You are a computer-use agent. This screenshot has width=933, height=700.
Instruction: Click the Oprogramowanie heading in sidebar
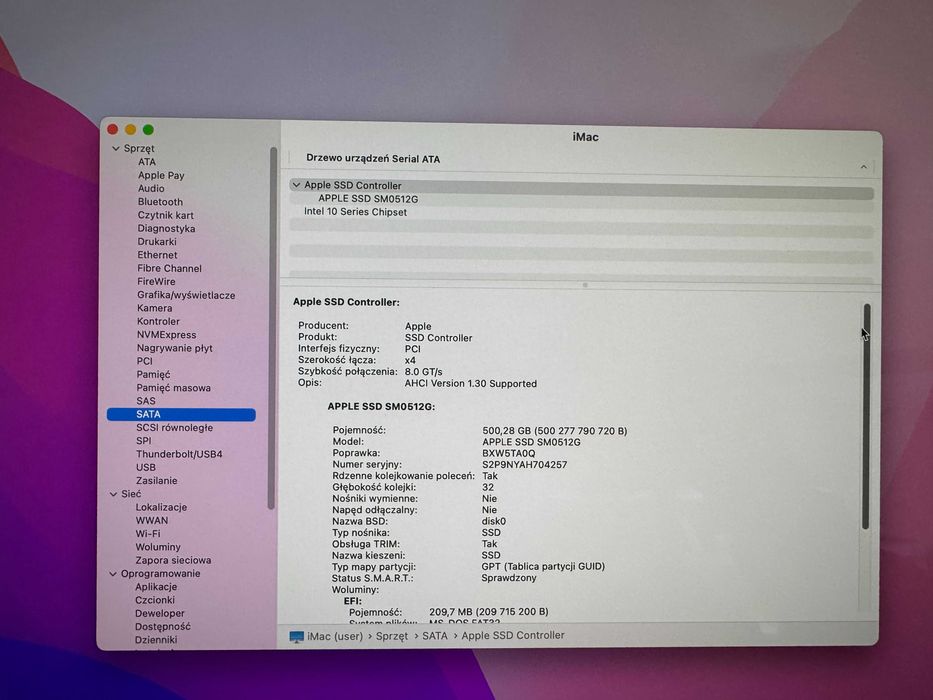tap(160, 574)
